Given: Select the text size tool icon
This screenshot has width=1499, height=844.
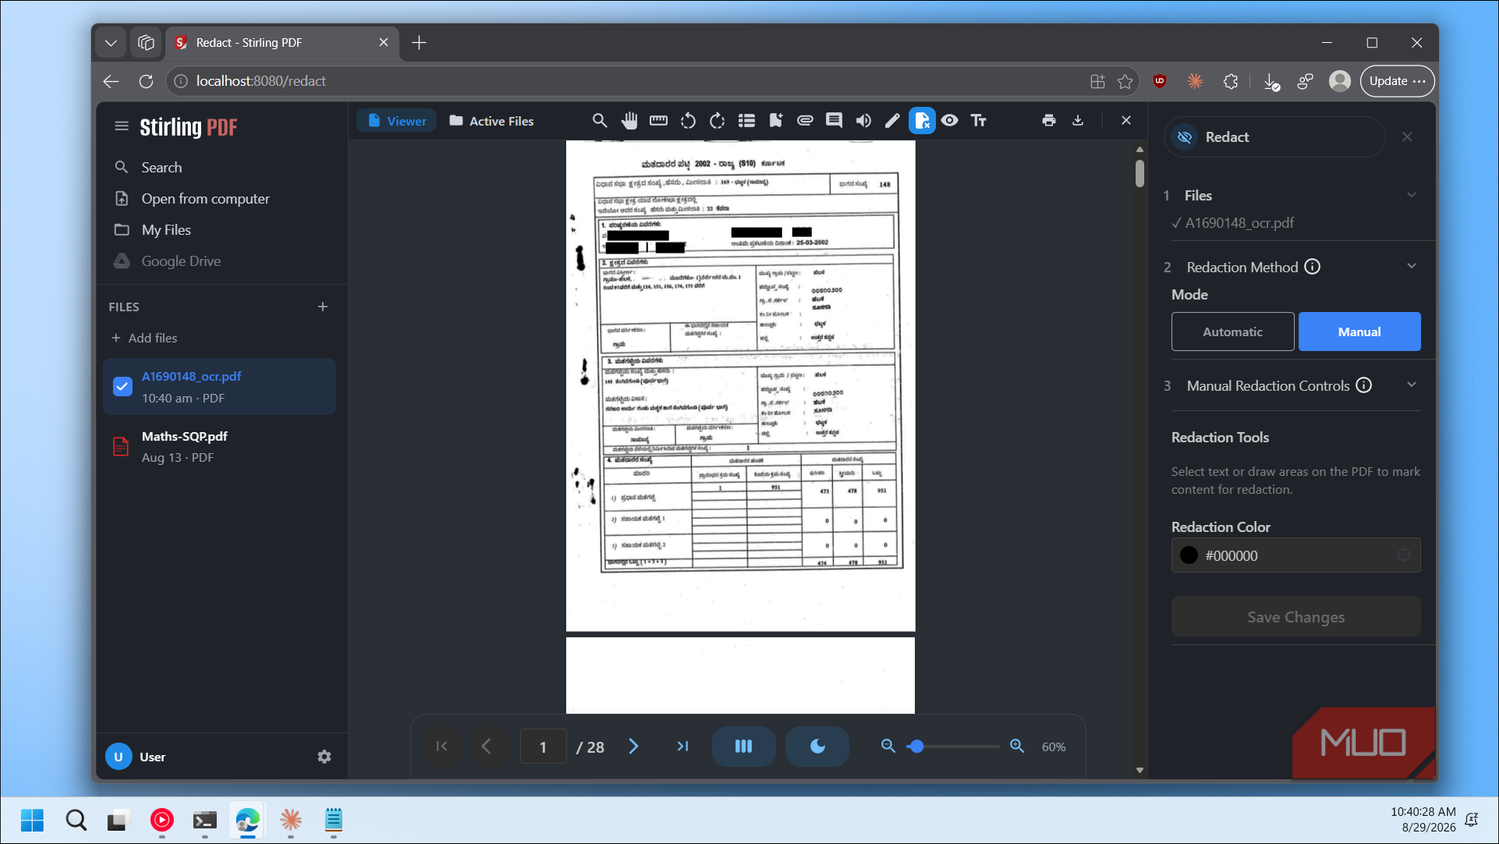Looking at the screenshot, I should (x=979, y=120).
